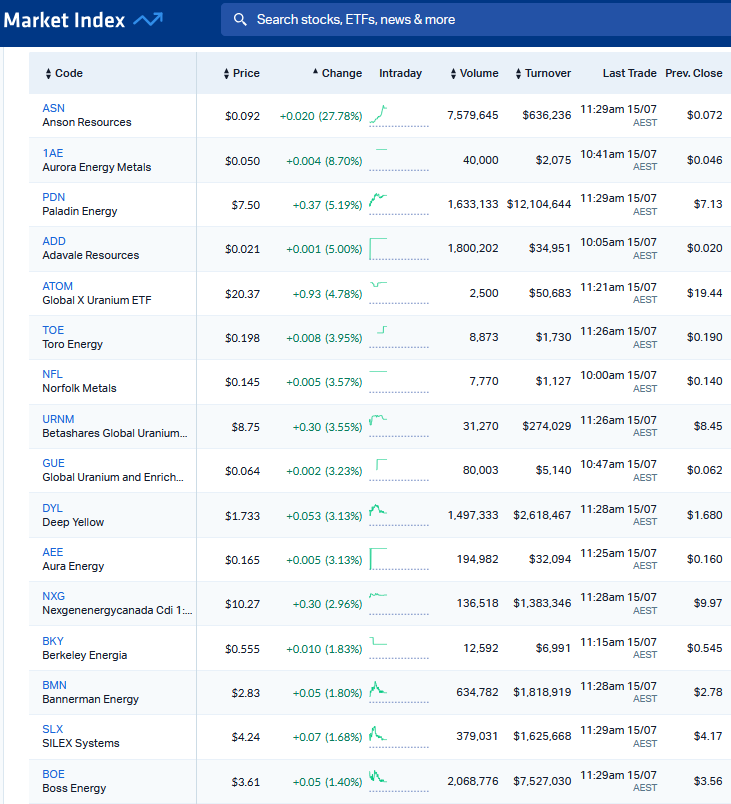Click the 2,068,776 volume for Boss Energy
Image resolution: width=731 pixels, height=804 pixels.
tap(473, 781)
